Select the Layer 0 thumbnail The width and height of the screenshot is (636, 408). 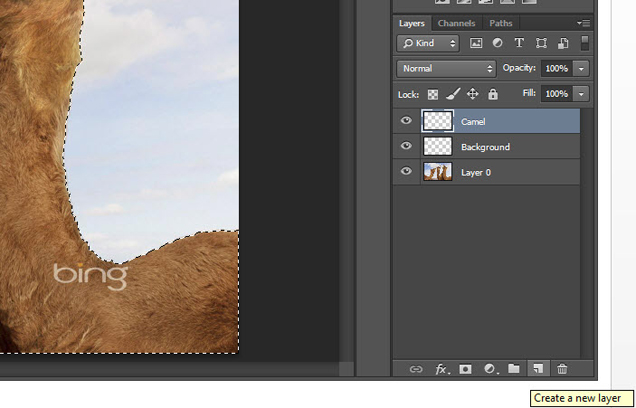(x=437, y=172)
